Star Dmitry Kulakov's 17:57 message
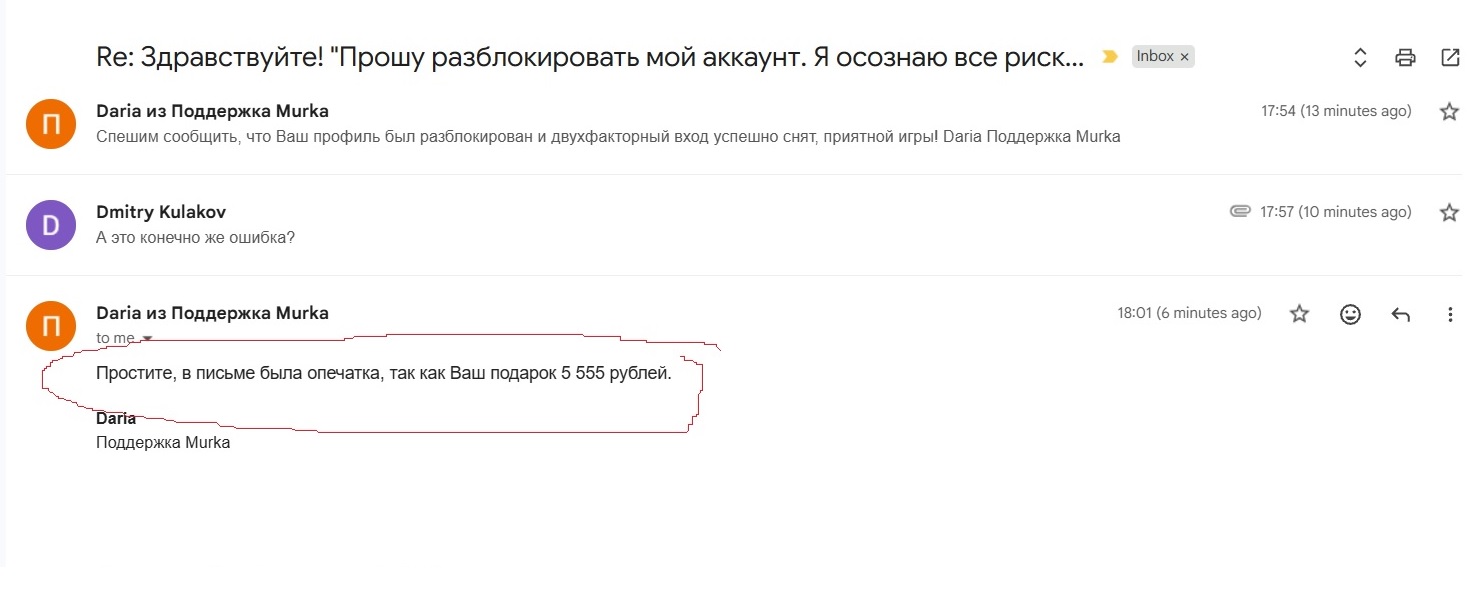 [x=1449, y=212]
